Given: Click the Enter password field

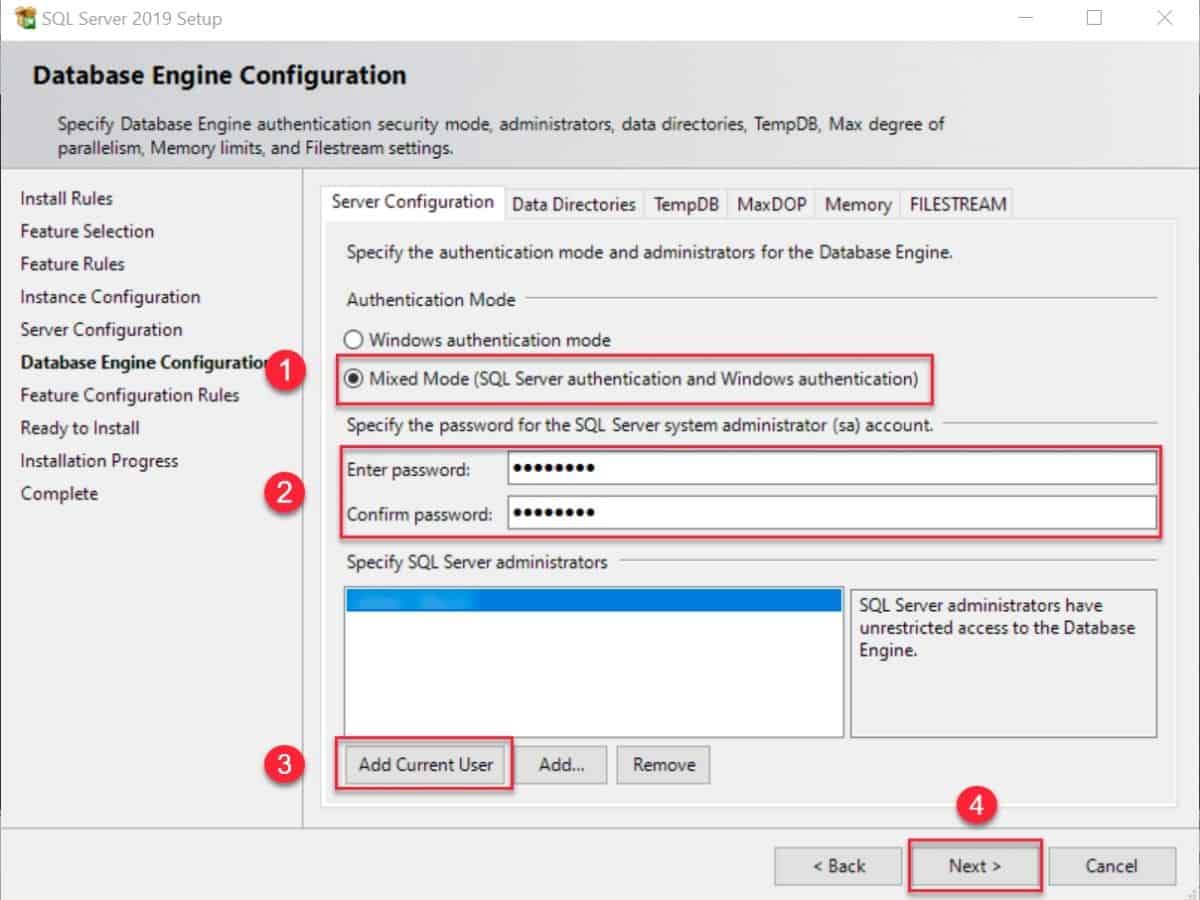Looking at the screenshot, I should point(831,468).
